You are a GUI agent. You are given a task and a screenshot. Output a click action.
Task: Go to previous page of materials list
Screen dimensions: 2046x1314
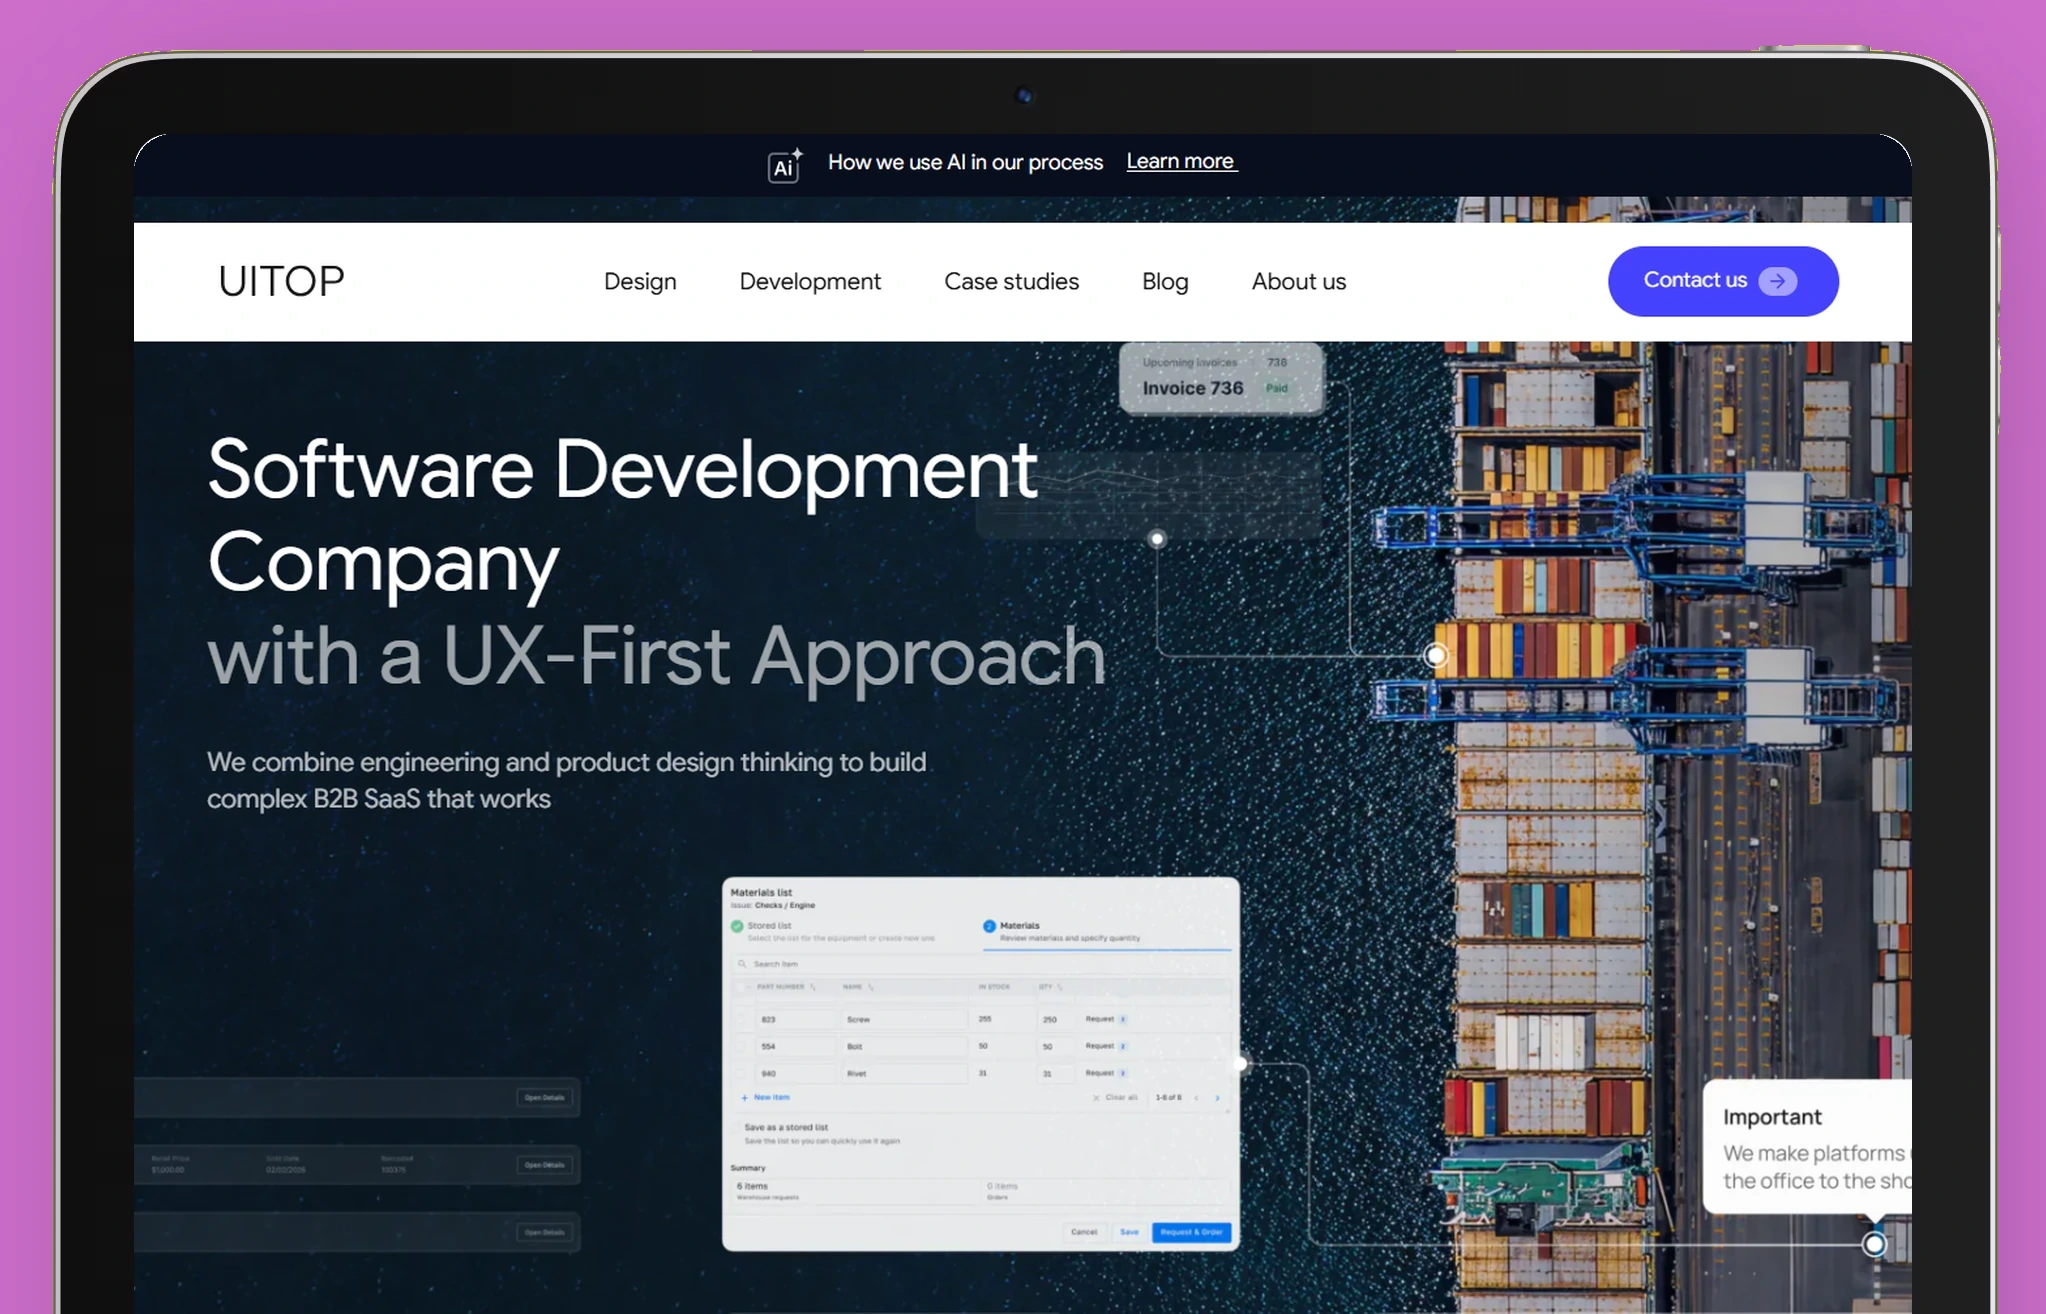point(1196,1098)
